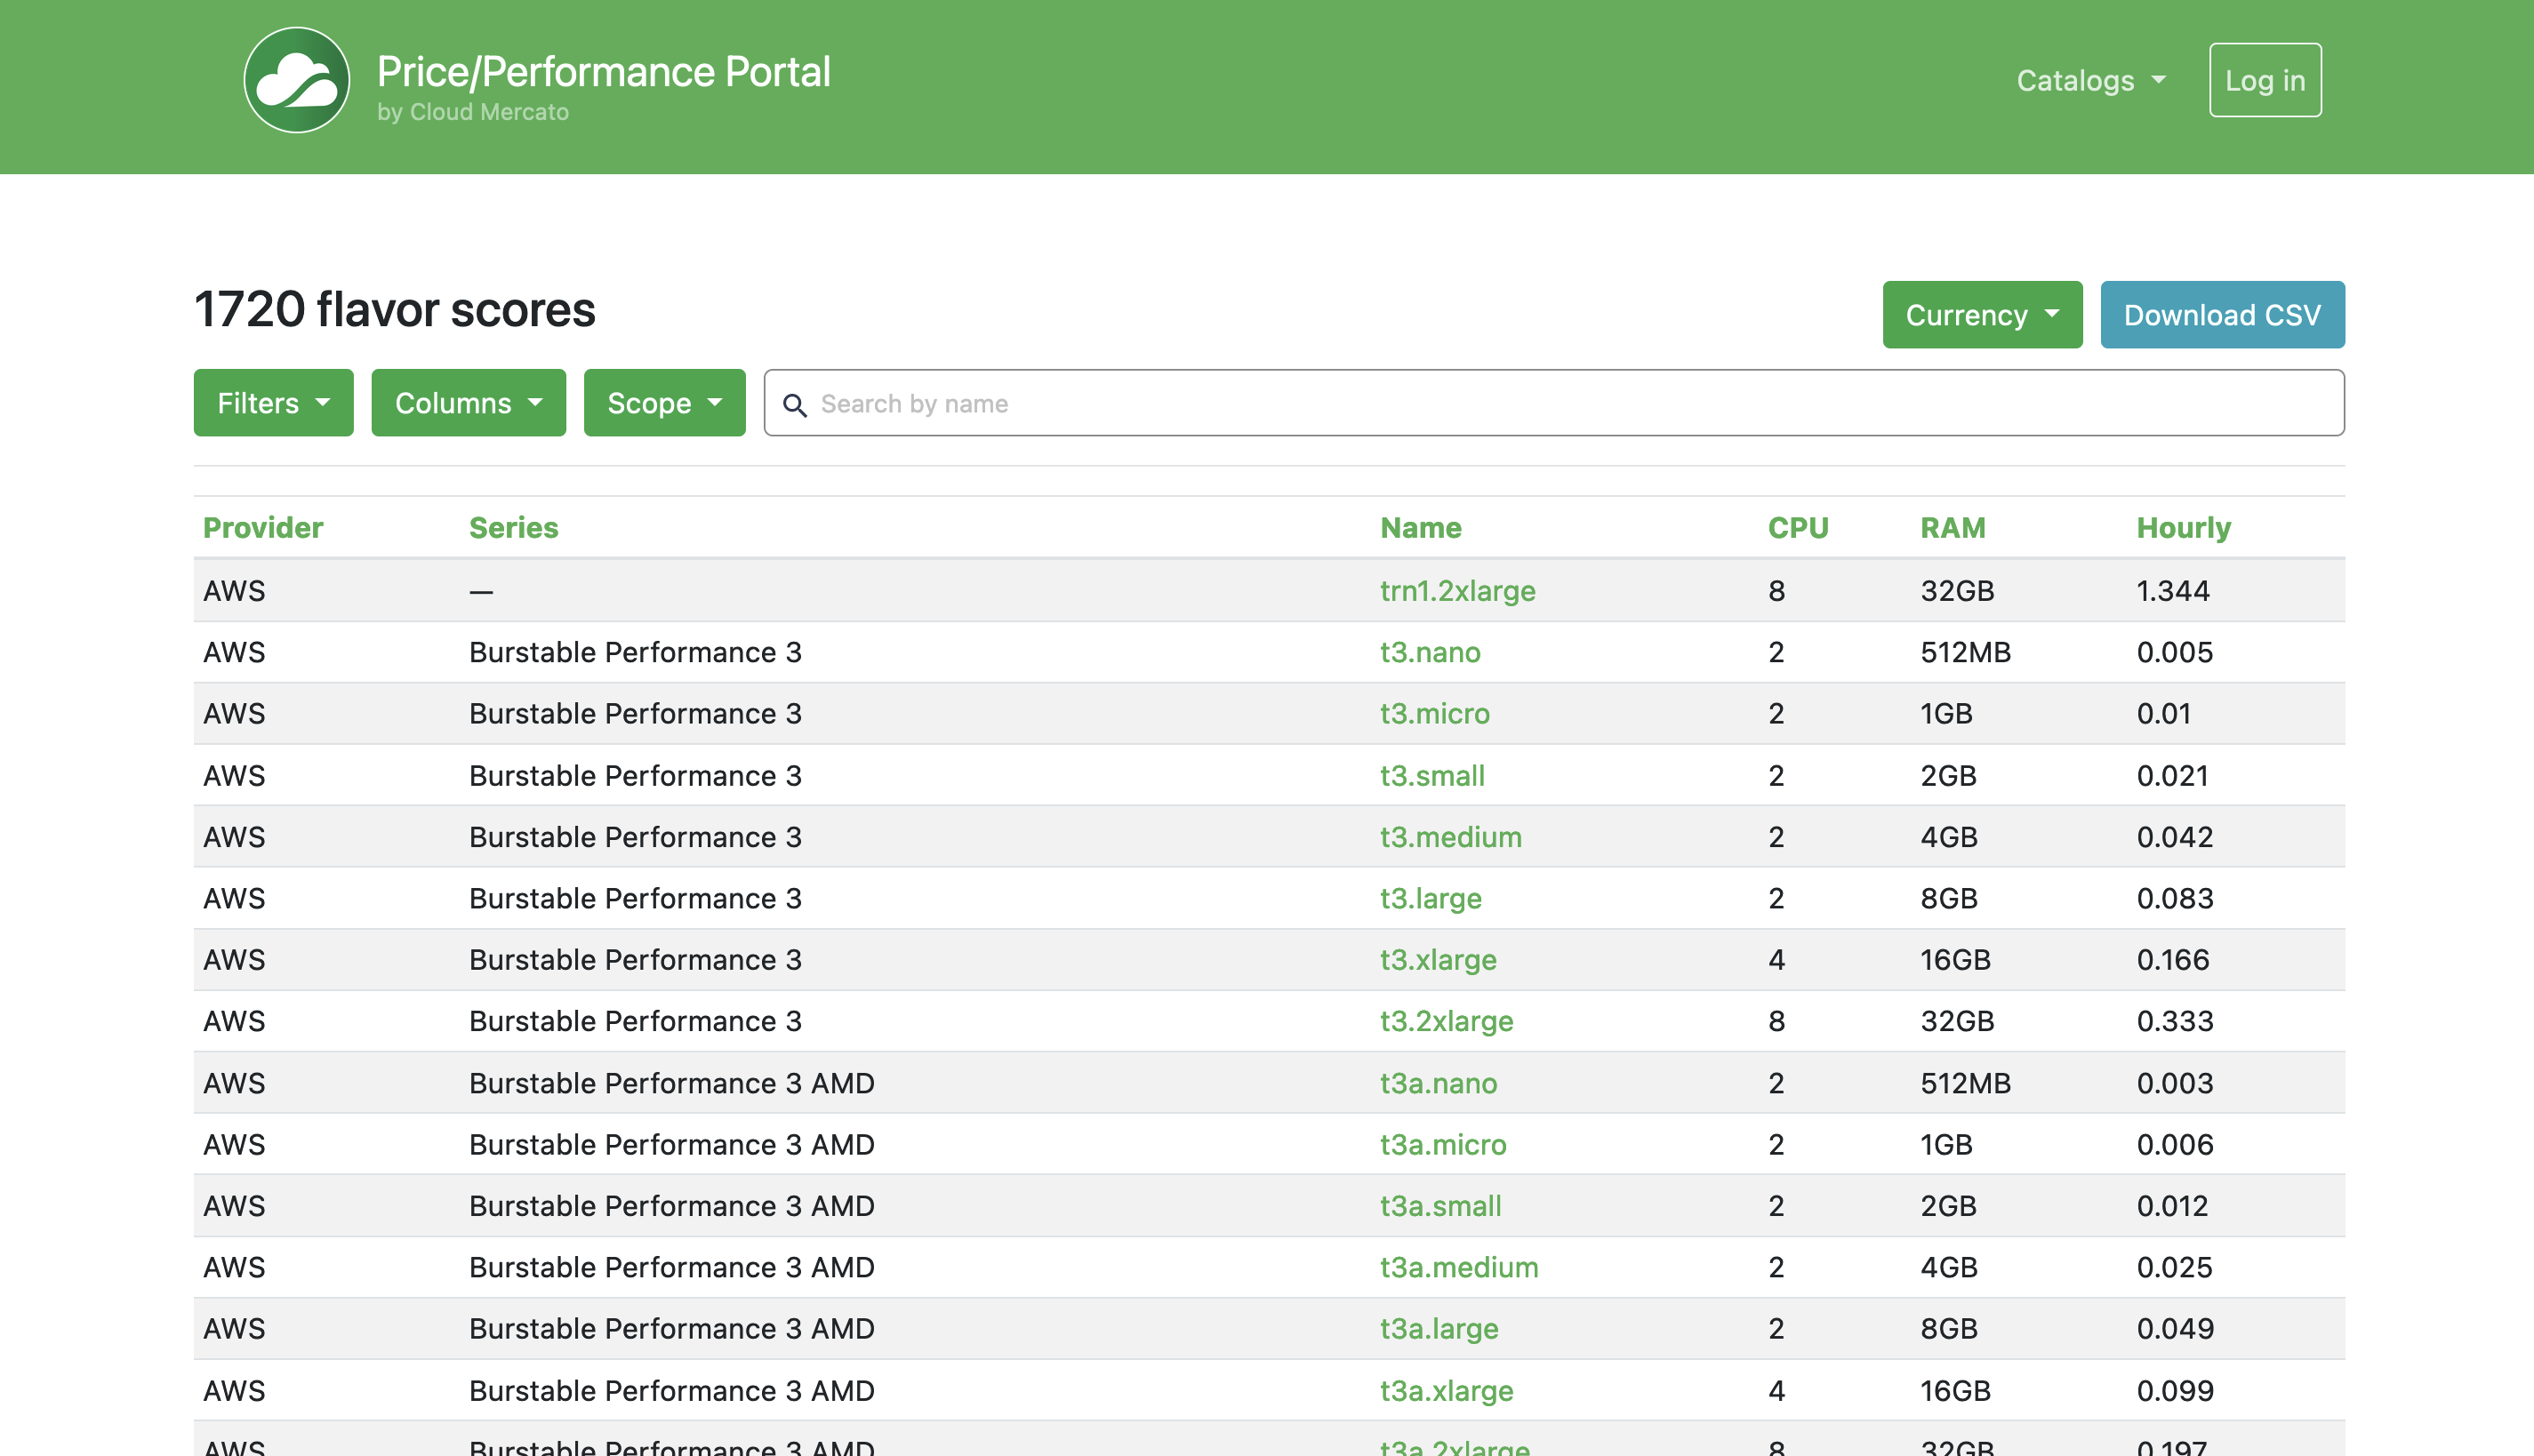Screen dimensions: 2534x1456
Task: Open Price/Performance Portal title link
Action: [603, 71]
